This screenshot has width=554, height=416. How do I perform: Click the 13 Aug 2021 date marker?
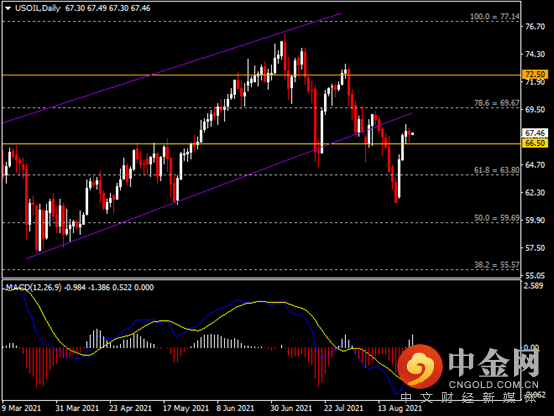400,408
